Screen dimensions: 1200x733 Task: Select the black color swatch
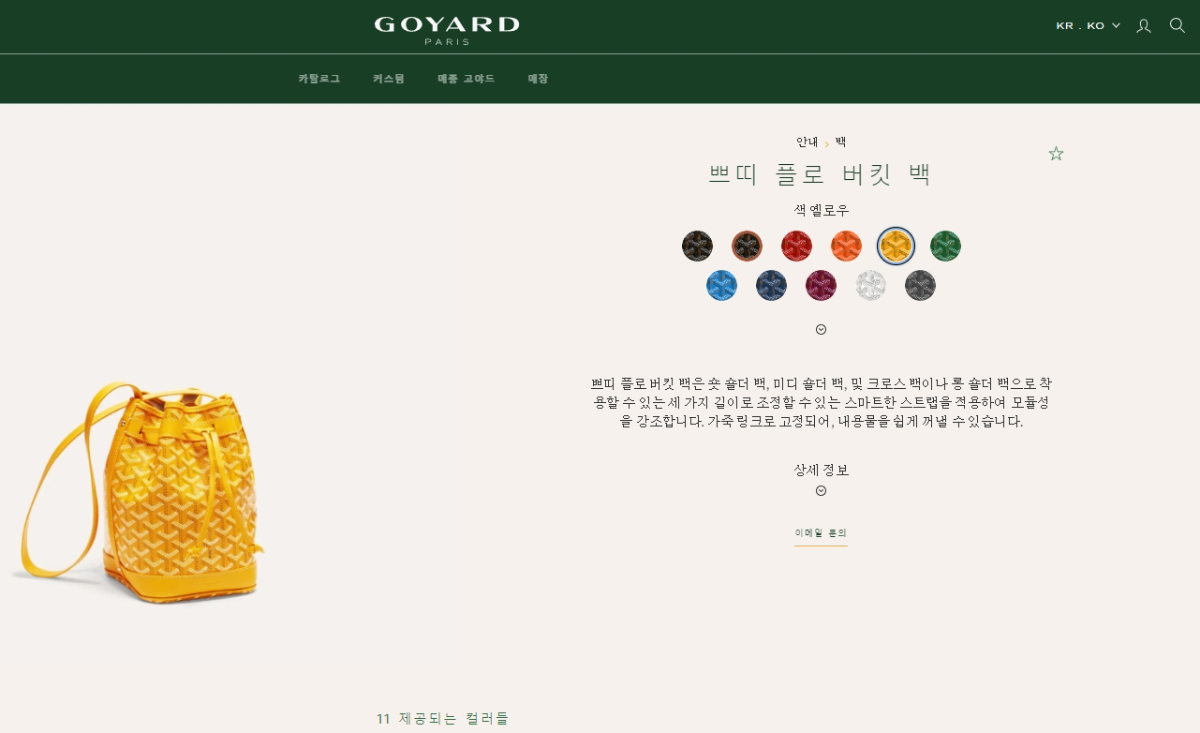[697, 246]
